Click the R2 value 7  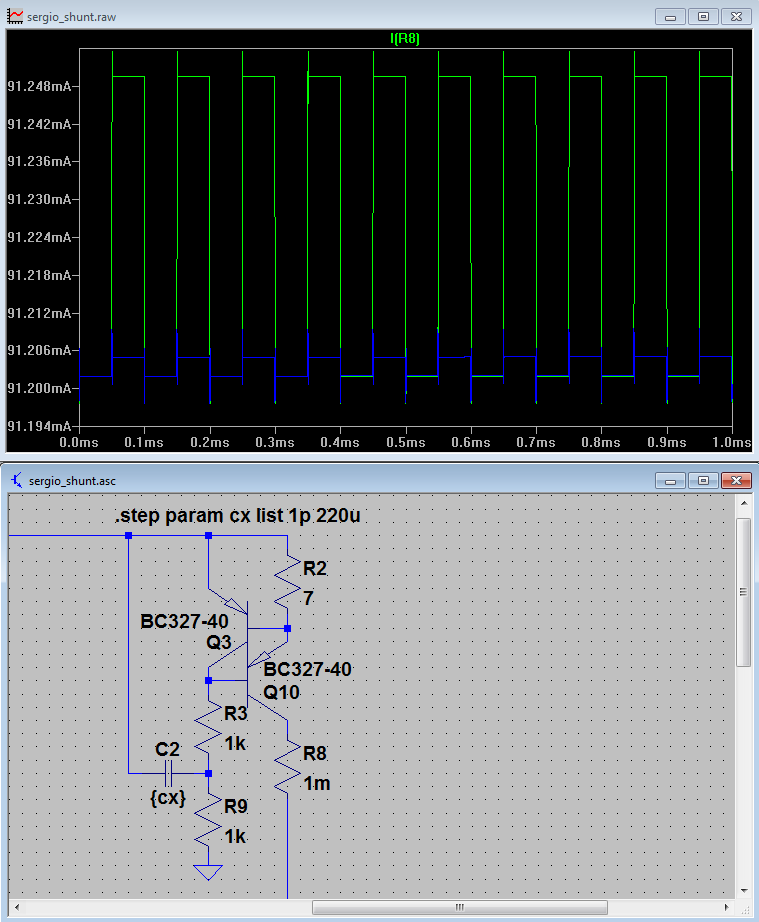(309, 599)
